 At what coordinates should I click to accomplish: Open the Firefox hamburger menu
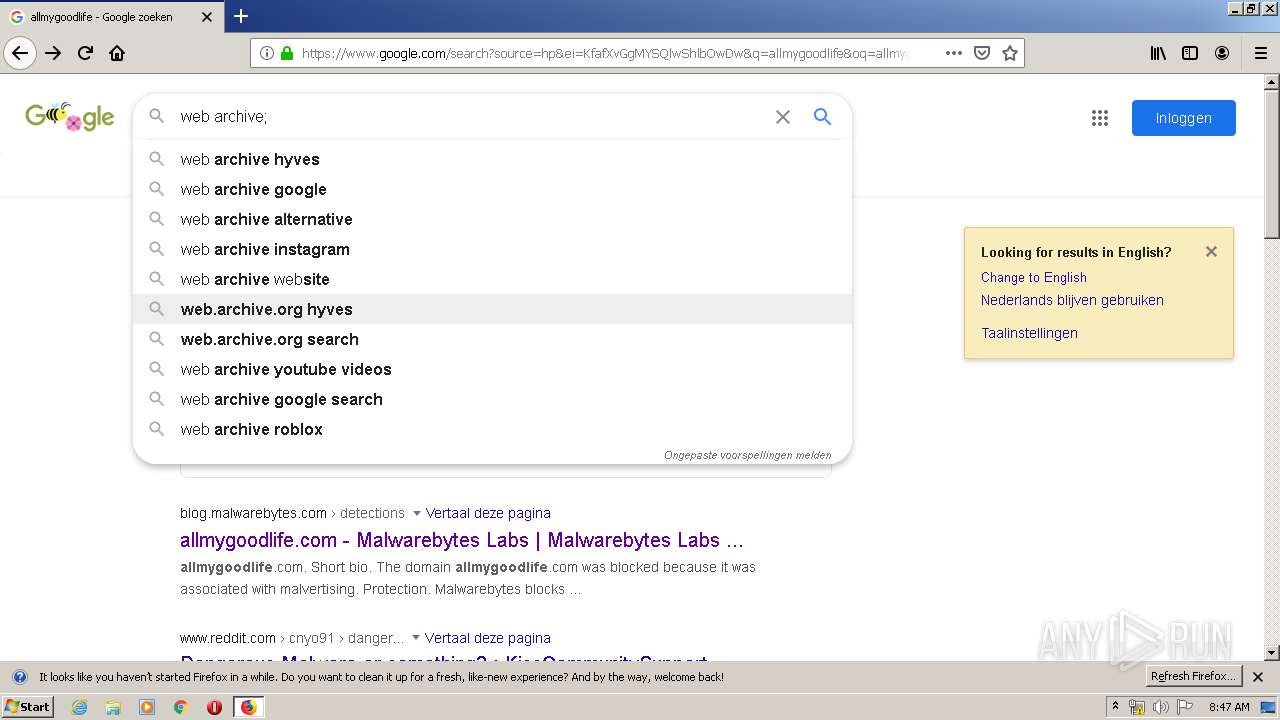(1260, 53)
